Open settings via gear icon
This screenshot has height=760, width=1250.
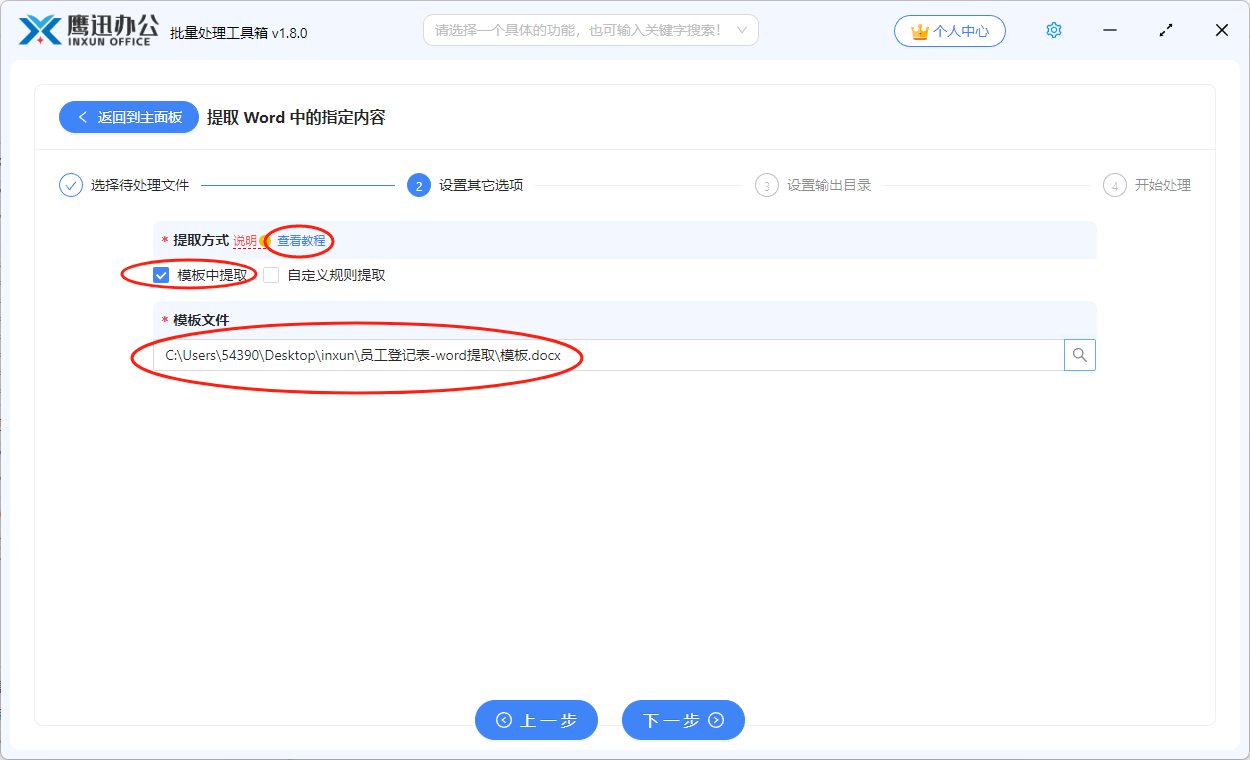(1054, 30)
